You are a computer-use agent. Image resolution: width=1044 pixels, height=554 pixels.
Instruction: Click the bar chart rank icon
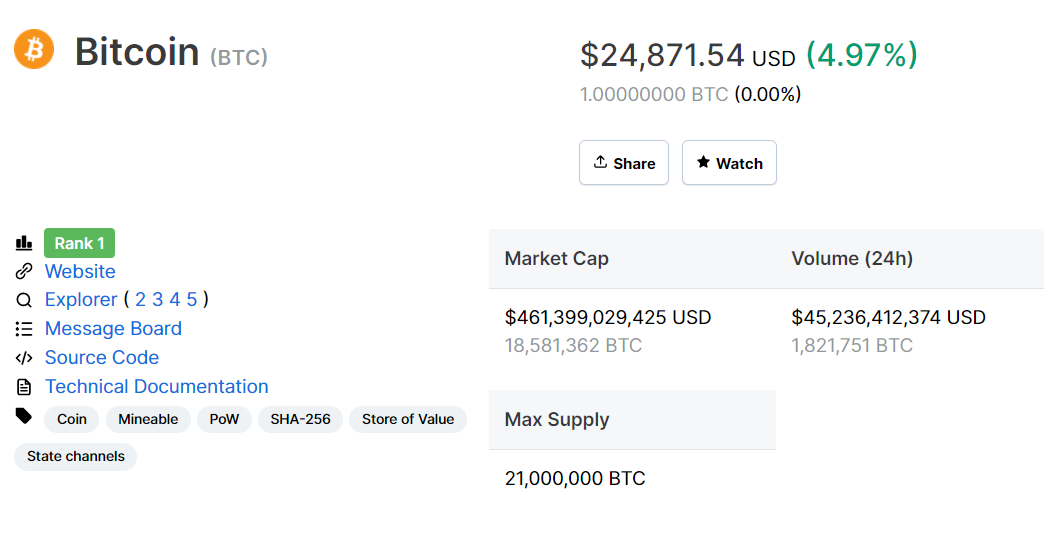click(24, 243)
